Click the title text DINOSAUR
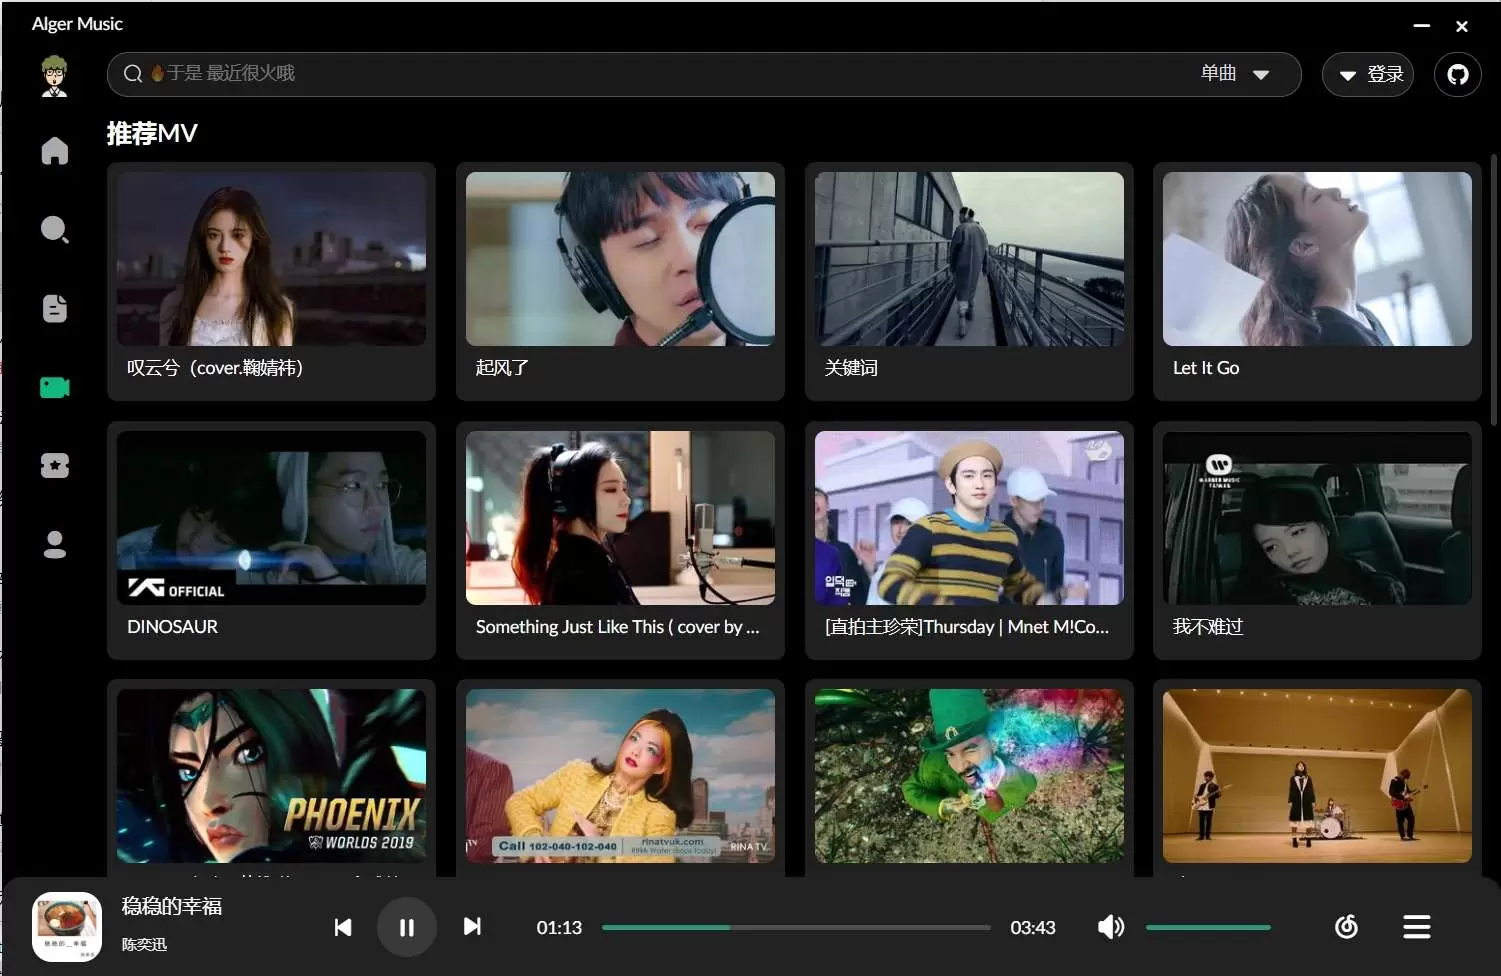The height and width of the screenshot is (976, 1501). click(172, 627)
